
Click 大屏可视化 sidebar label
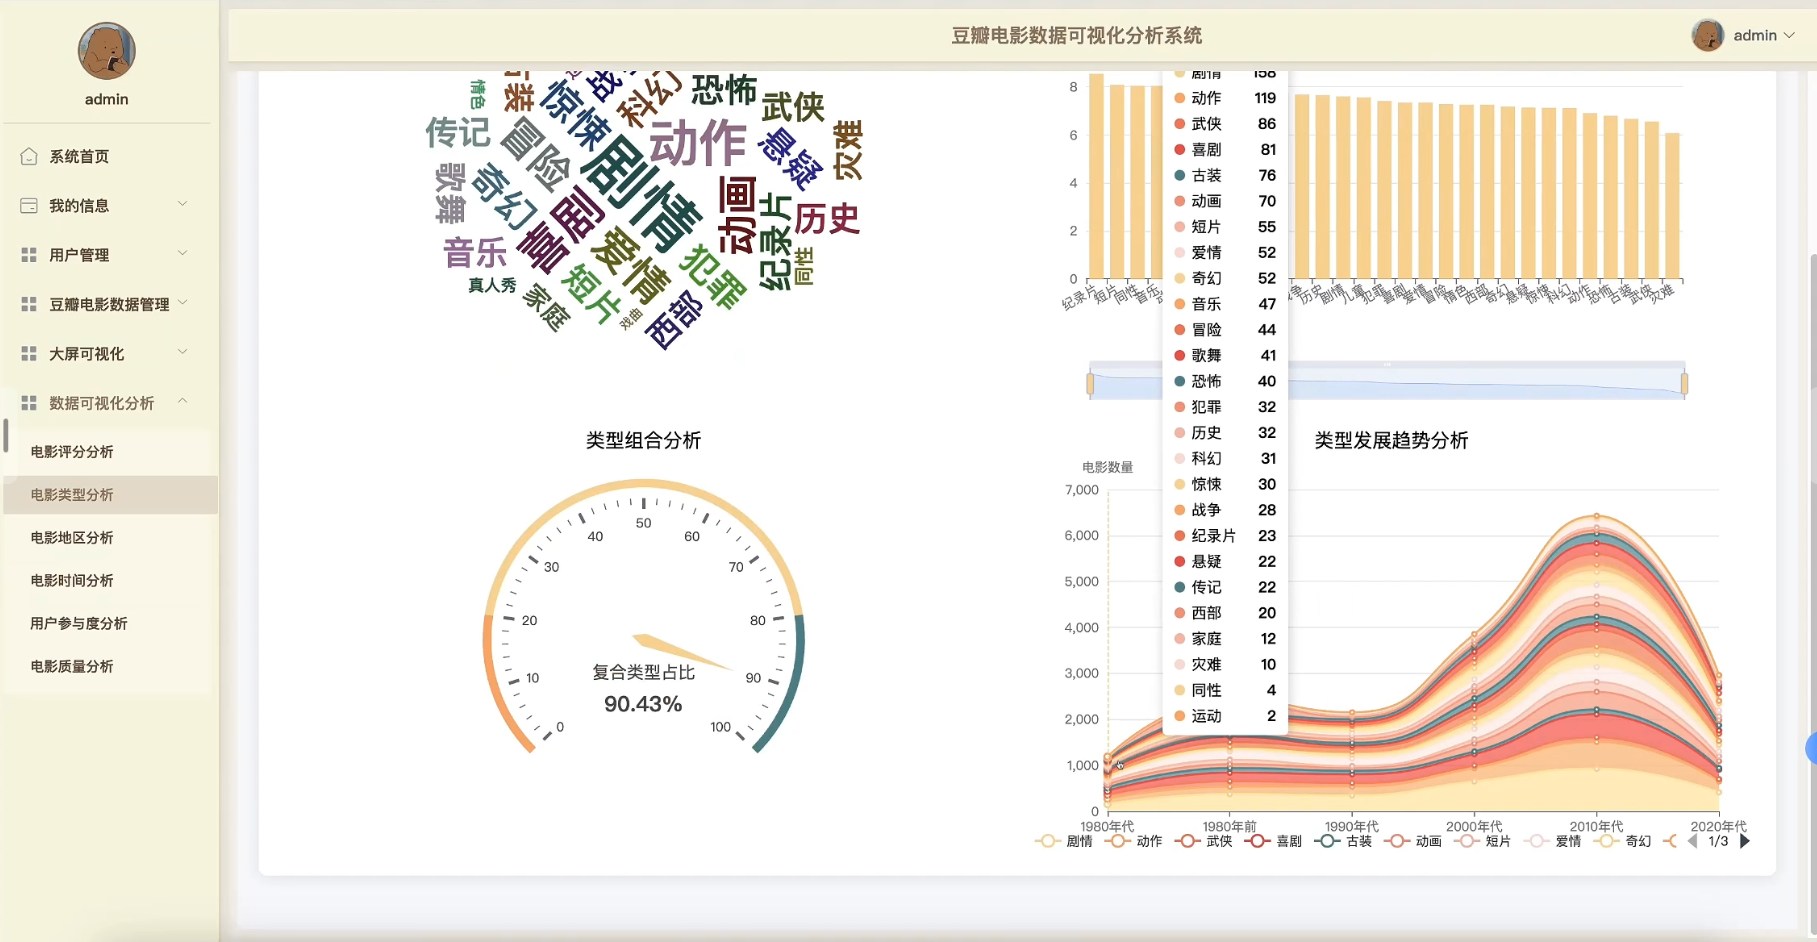click(87, 354)
